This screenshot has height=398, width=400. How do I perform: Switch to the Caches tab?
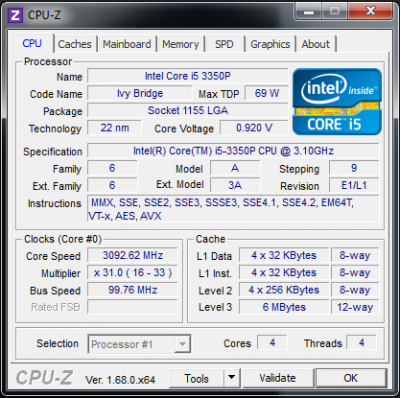pyautogui.click(x=75, y=44)
